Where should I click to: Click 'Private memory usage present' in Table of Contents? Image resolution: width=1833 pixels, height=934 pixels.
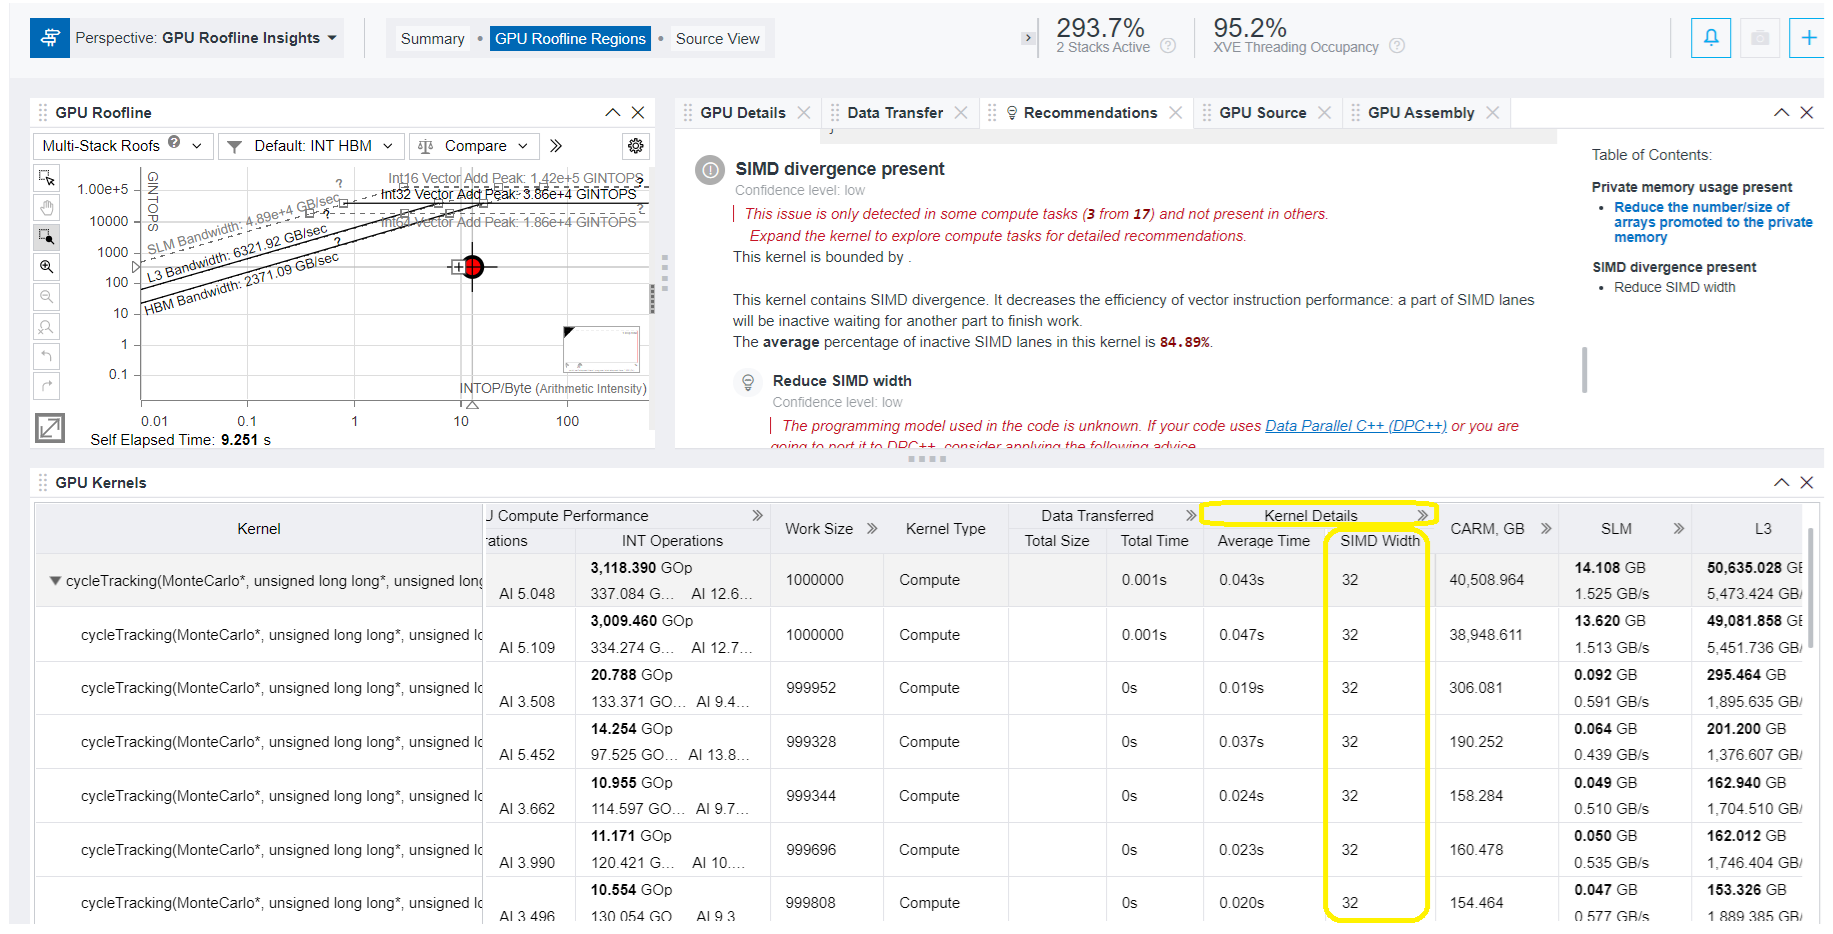(1692, 187)
